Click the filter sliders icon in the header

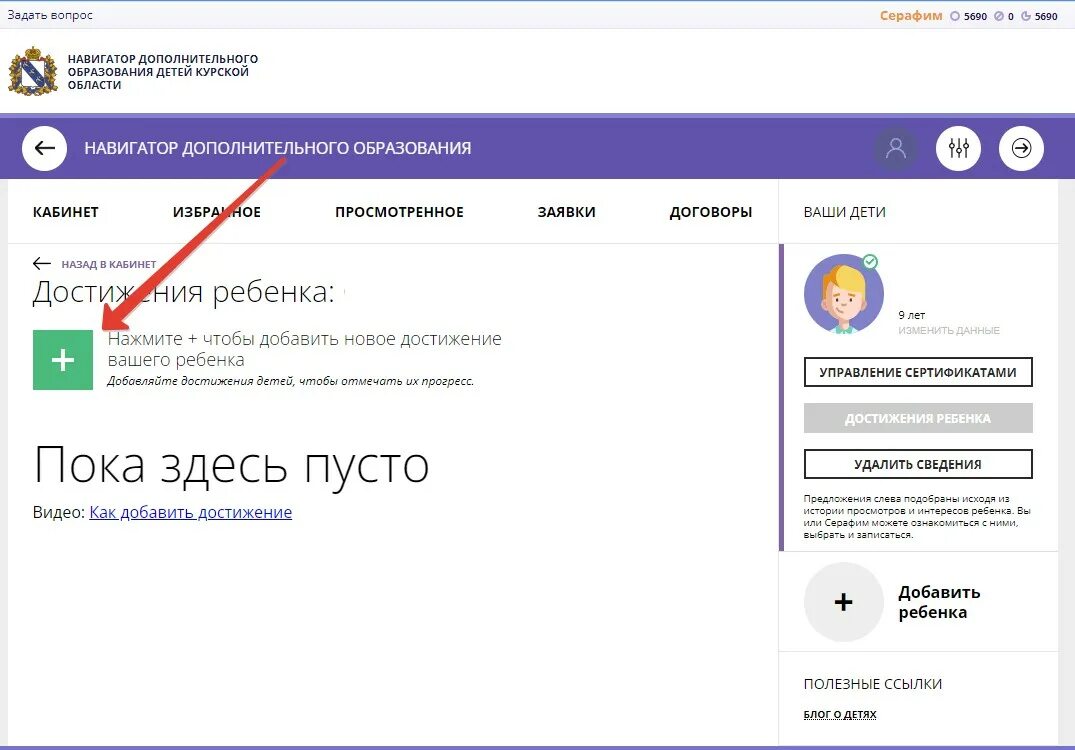(958, 148)
